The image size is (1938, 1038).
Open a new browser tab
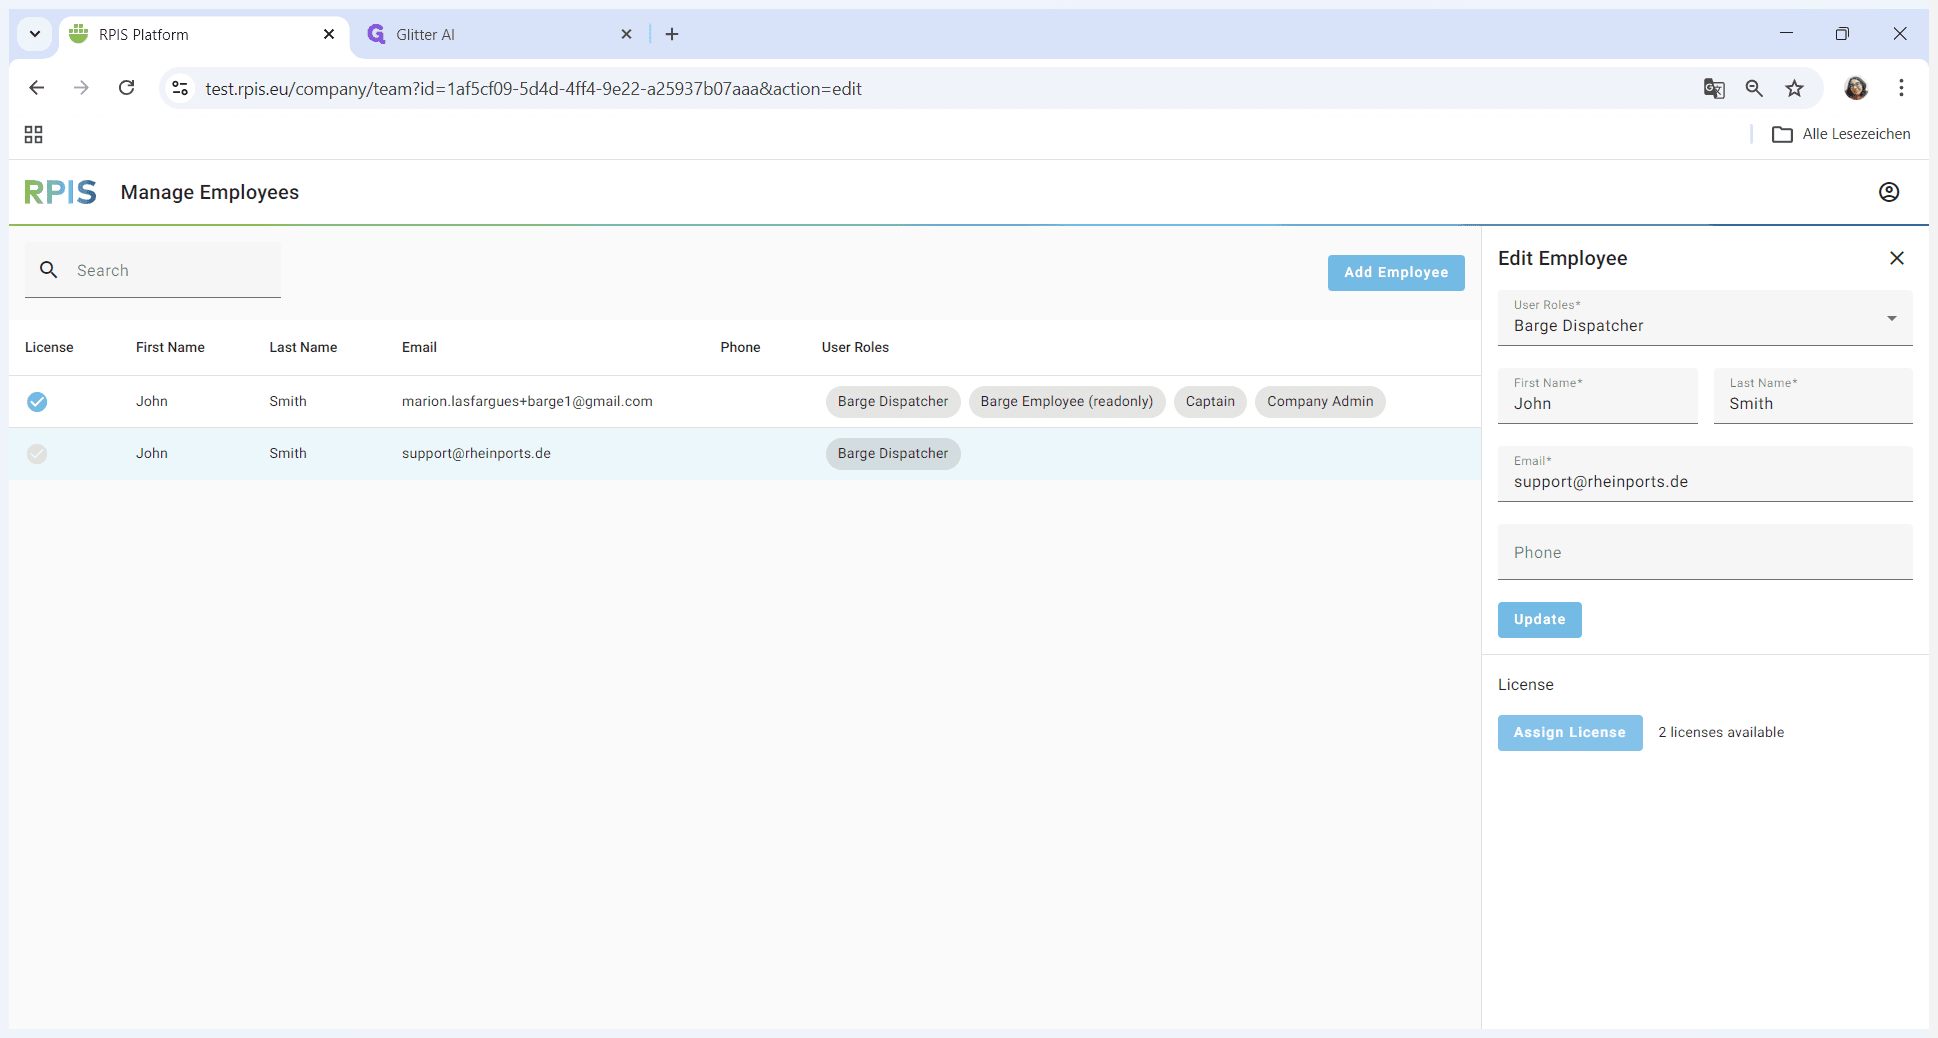tap(672, 34)
